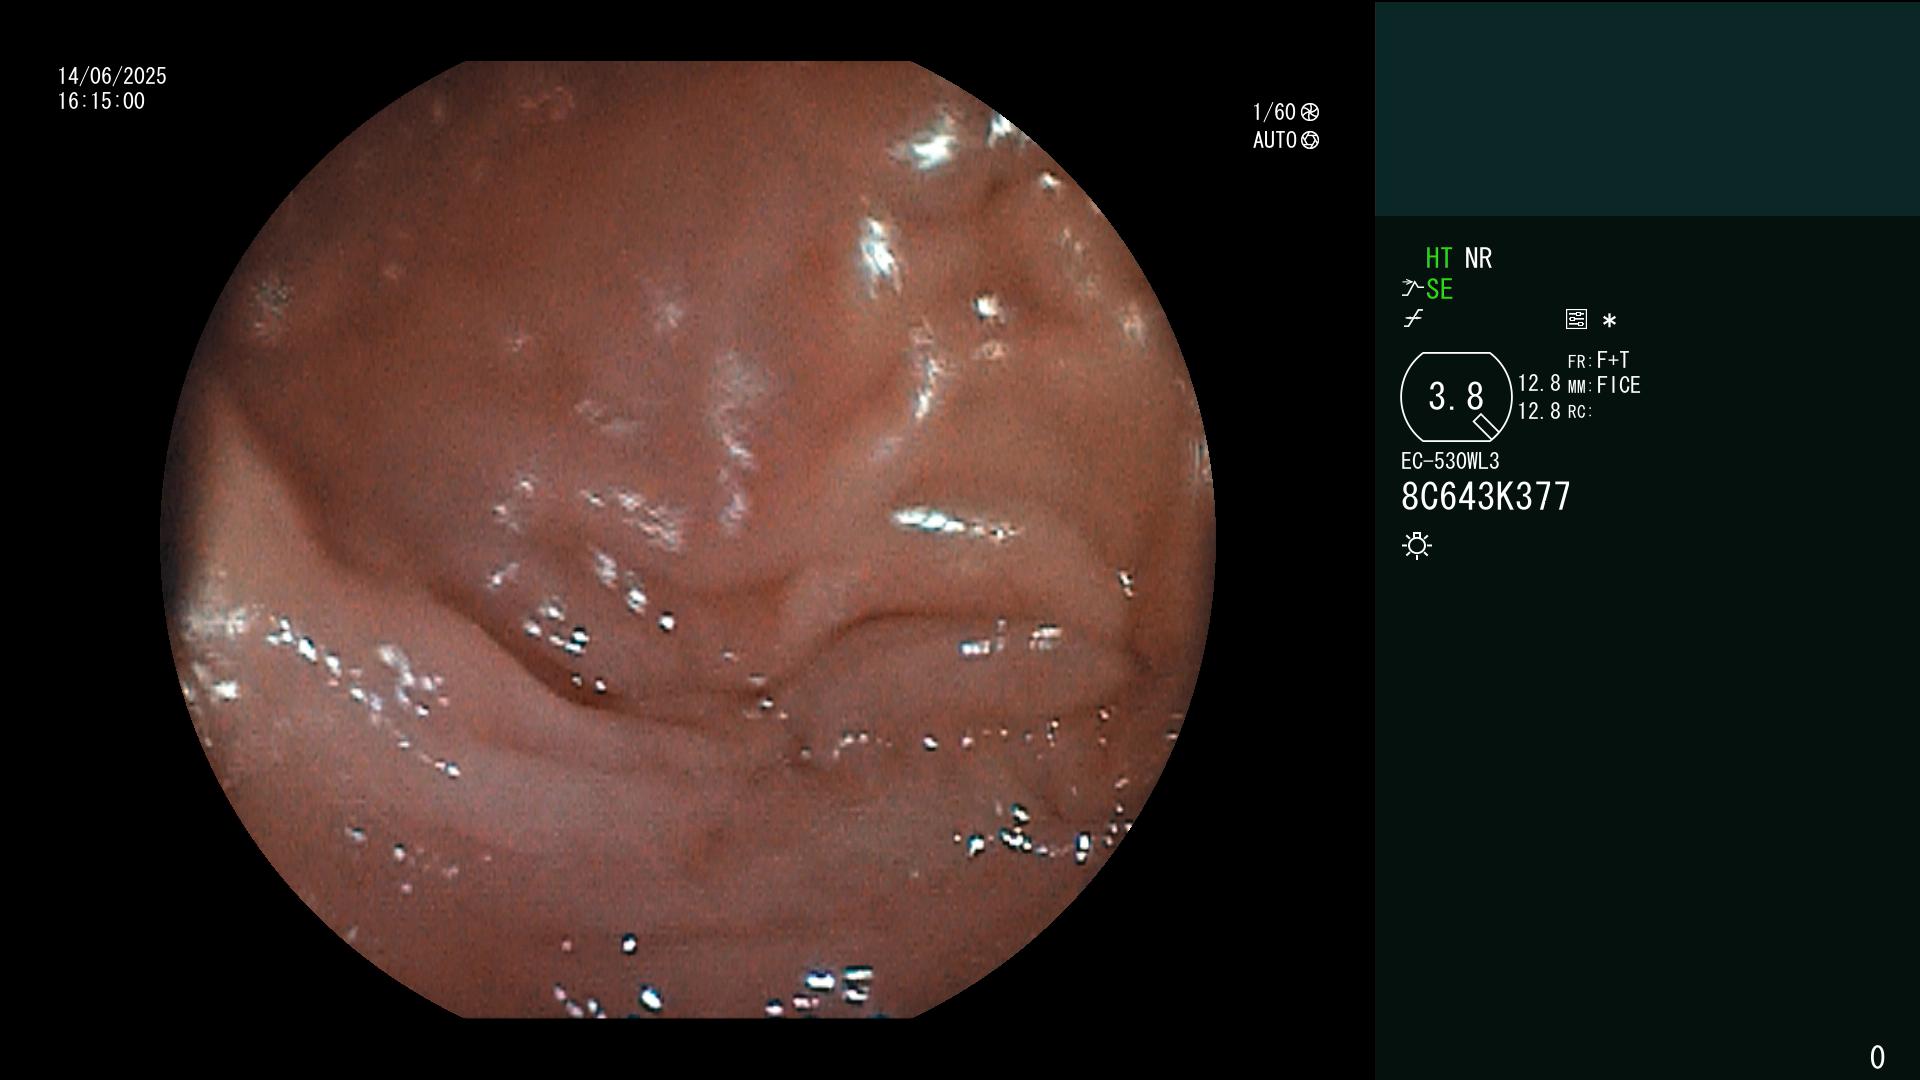The height and width of the screenshot is (1080, 1920).
Task: Click the asterisk symbol indicator
Action: 1609,320
